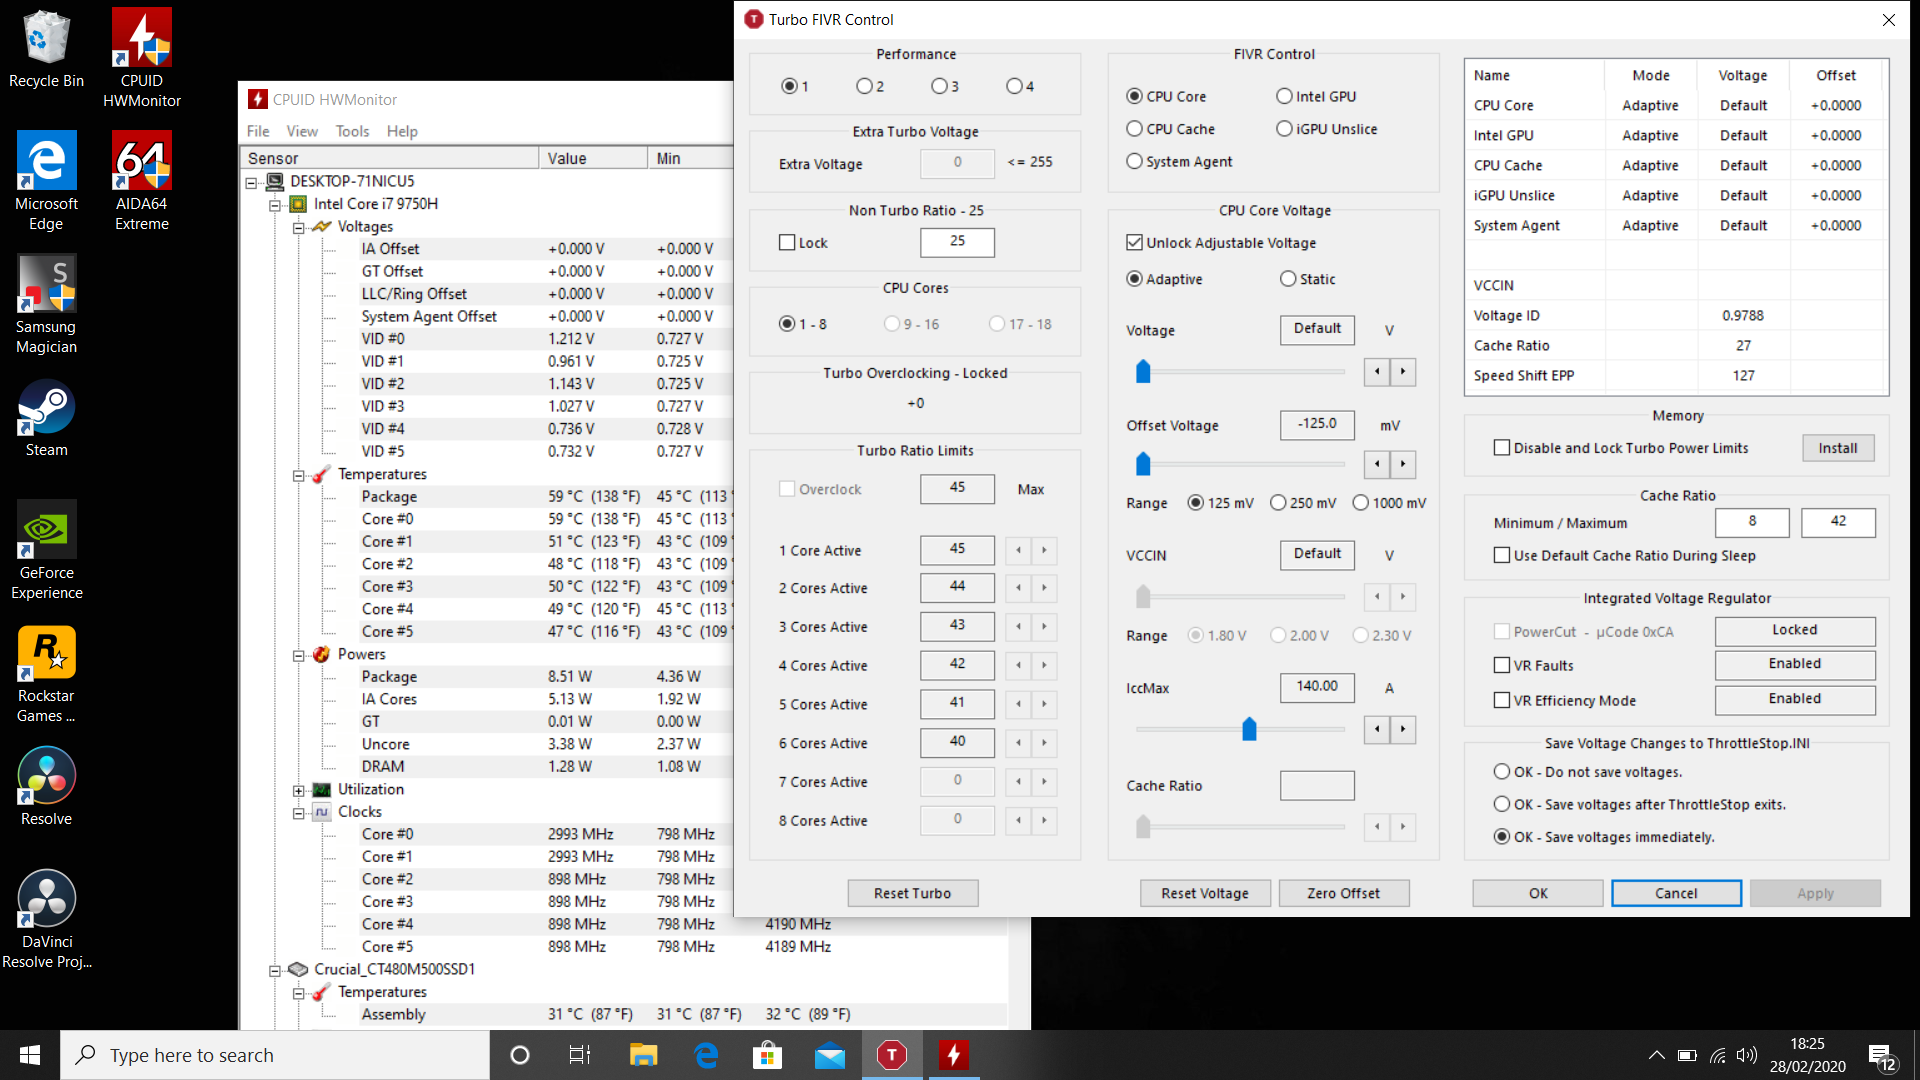
Task: Select Performance profile 4 radio button
Action: pyautogui.click(x=1014, y=86)
